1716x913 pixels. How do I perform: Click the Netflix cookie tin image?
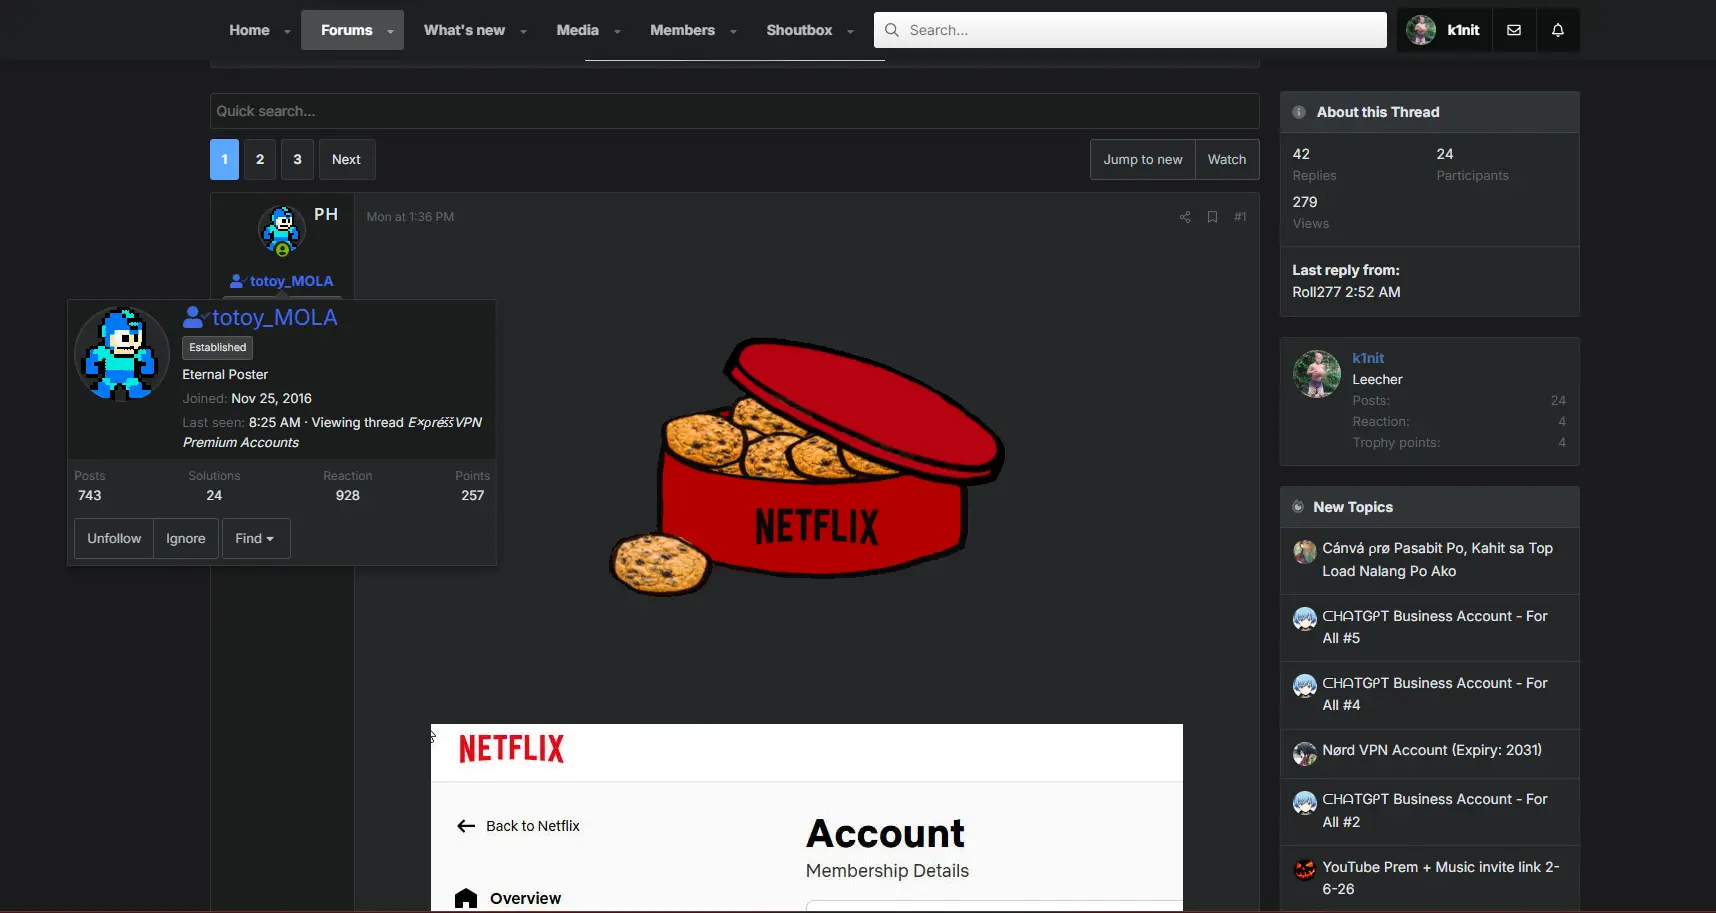coord(807,466)
